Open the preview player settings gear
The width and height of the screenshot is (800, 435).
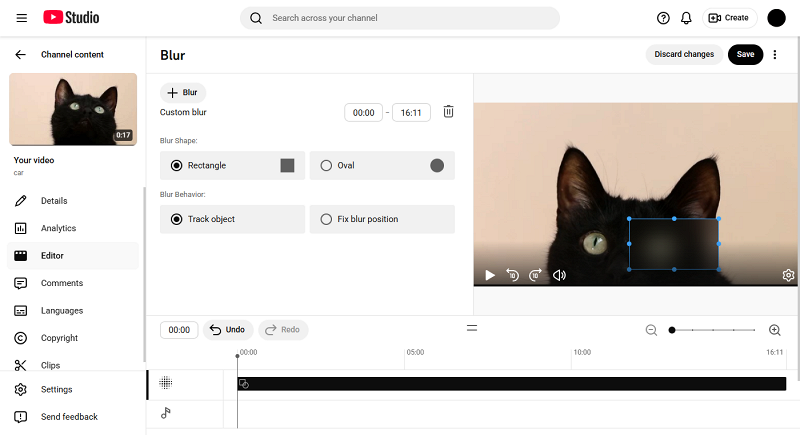(788, 275)
